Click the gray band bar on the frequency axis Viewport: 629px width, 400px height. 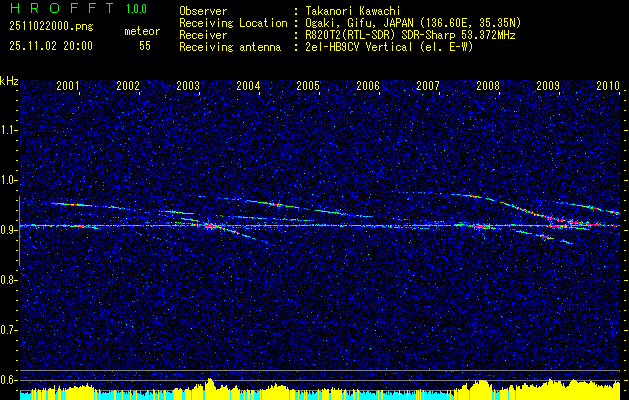19,231
